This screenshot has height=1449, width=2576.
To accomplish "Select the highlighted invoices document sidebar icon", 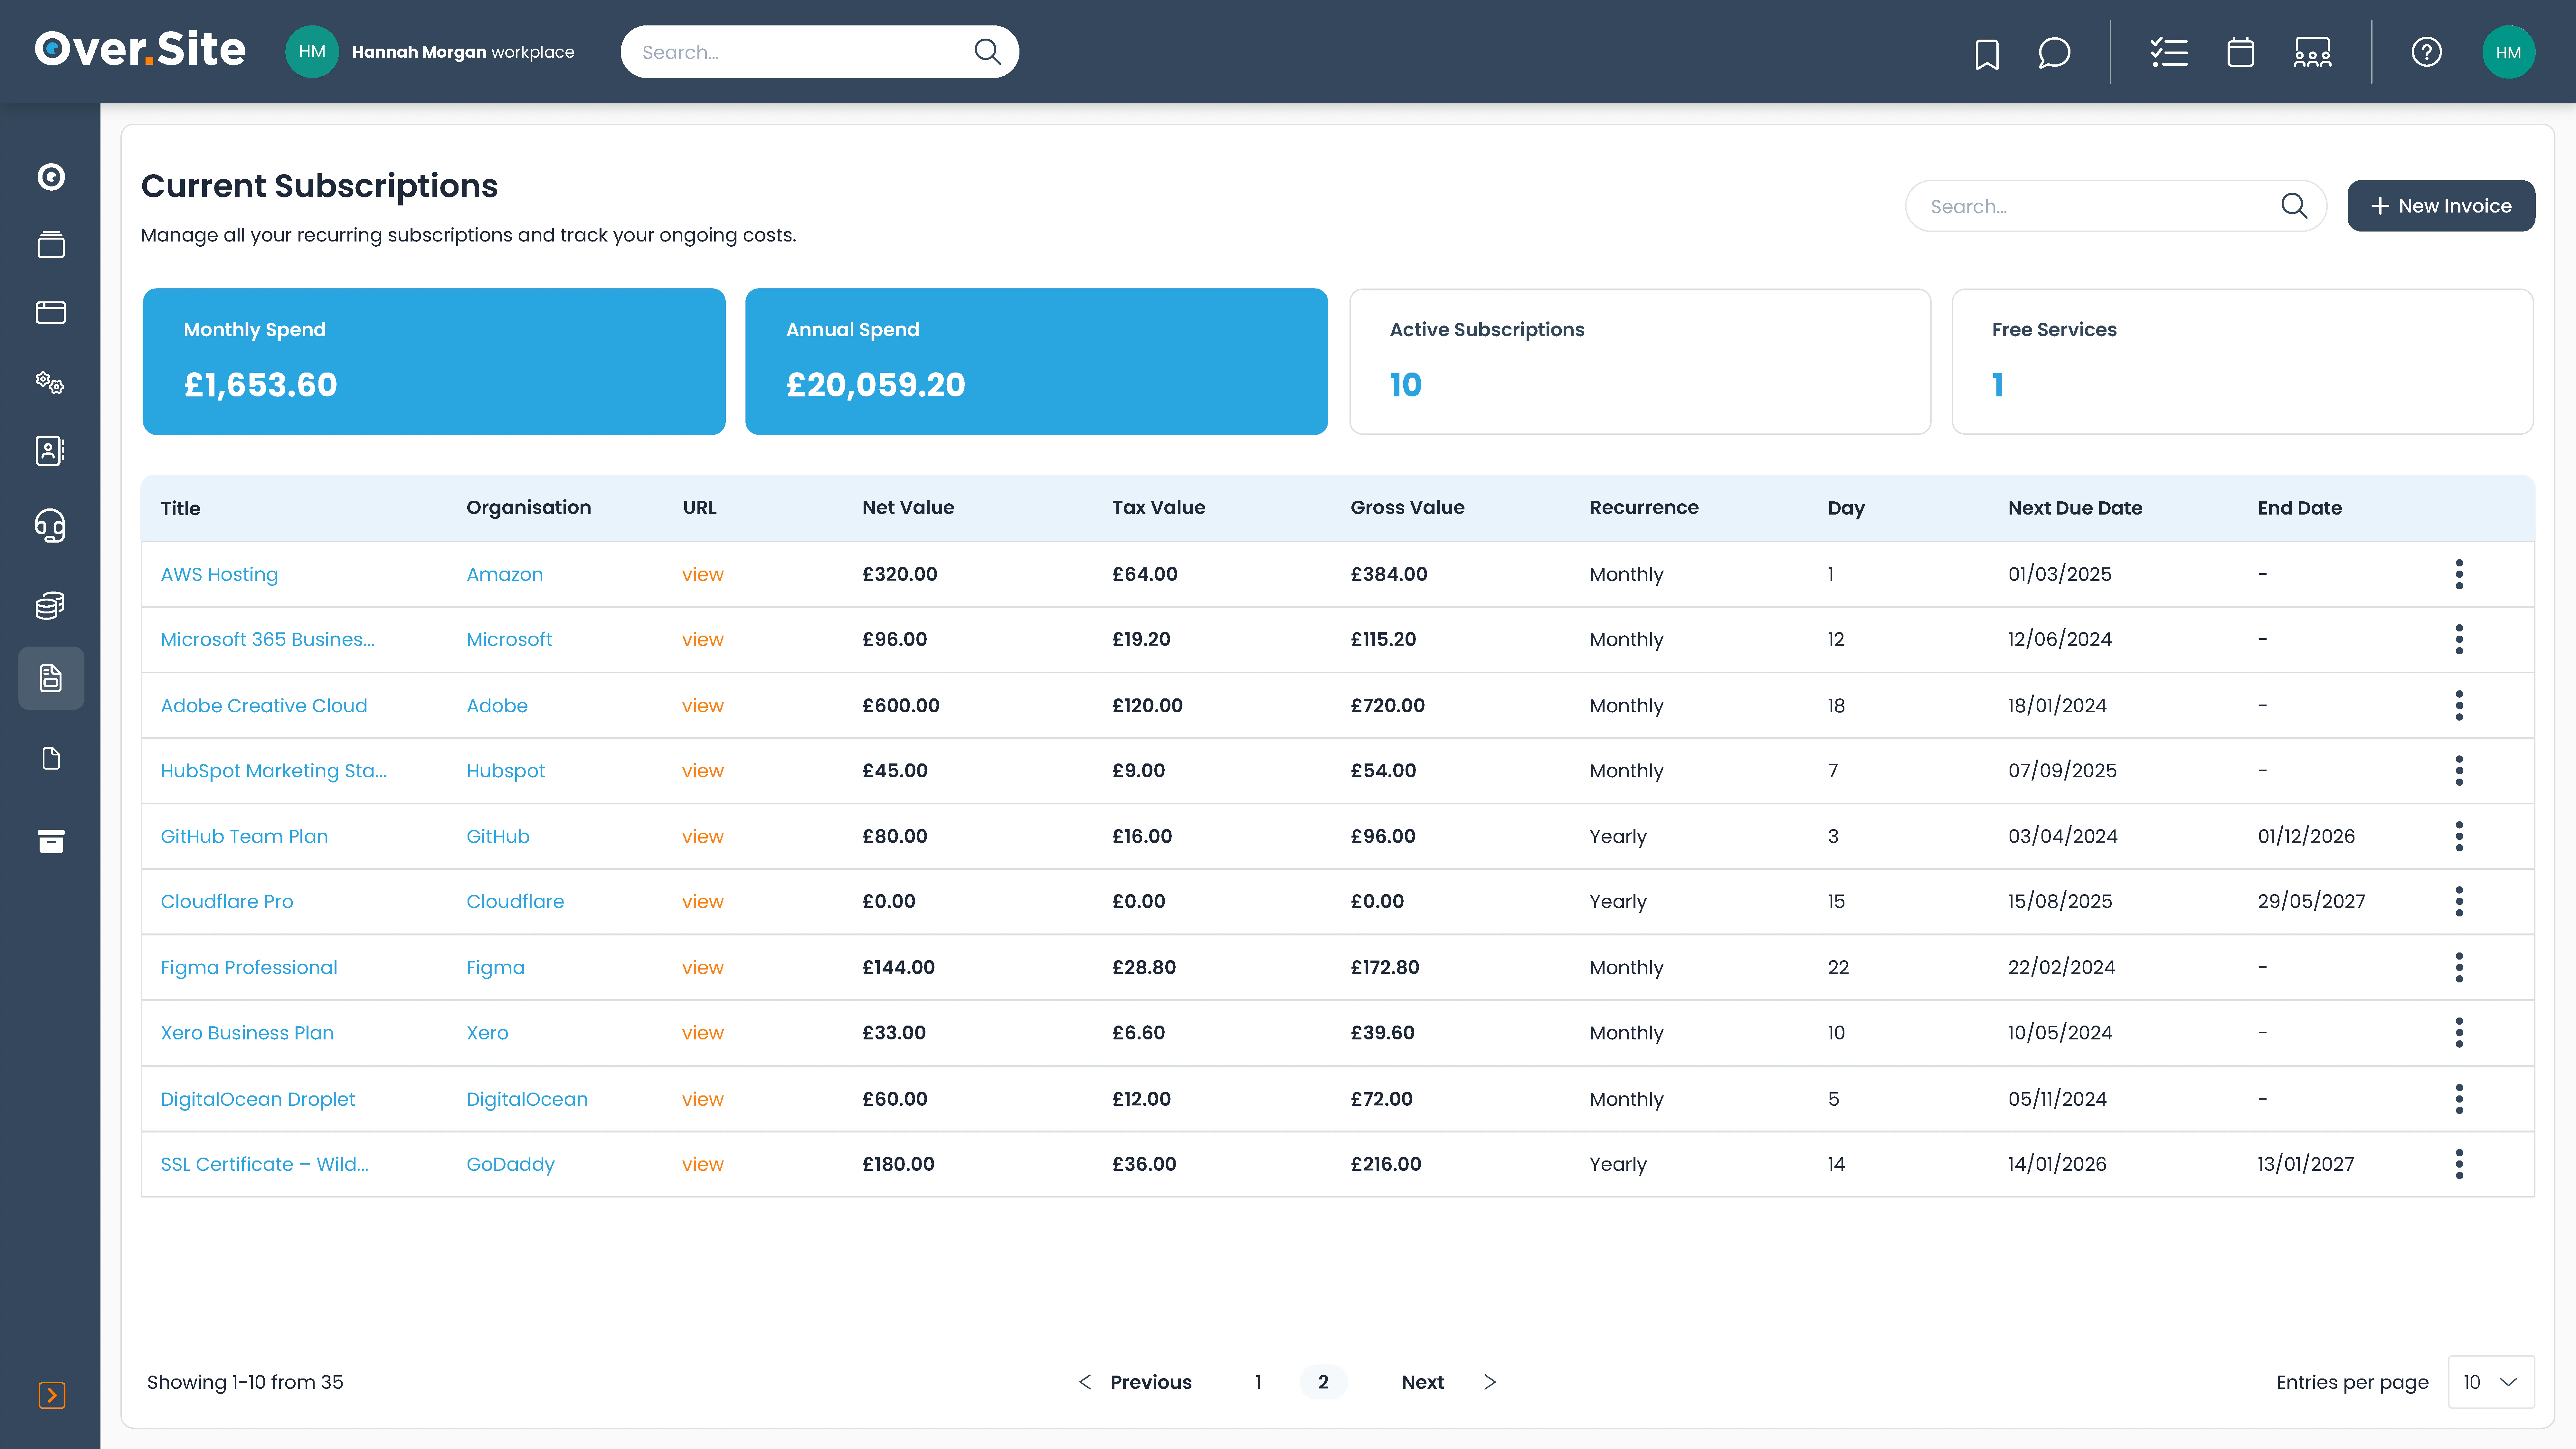I will click(x=51, y=678).
